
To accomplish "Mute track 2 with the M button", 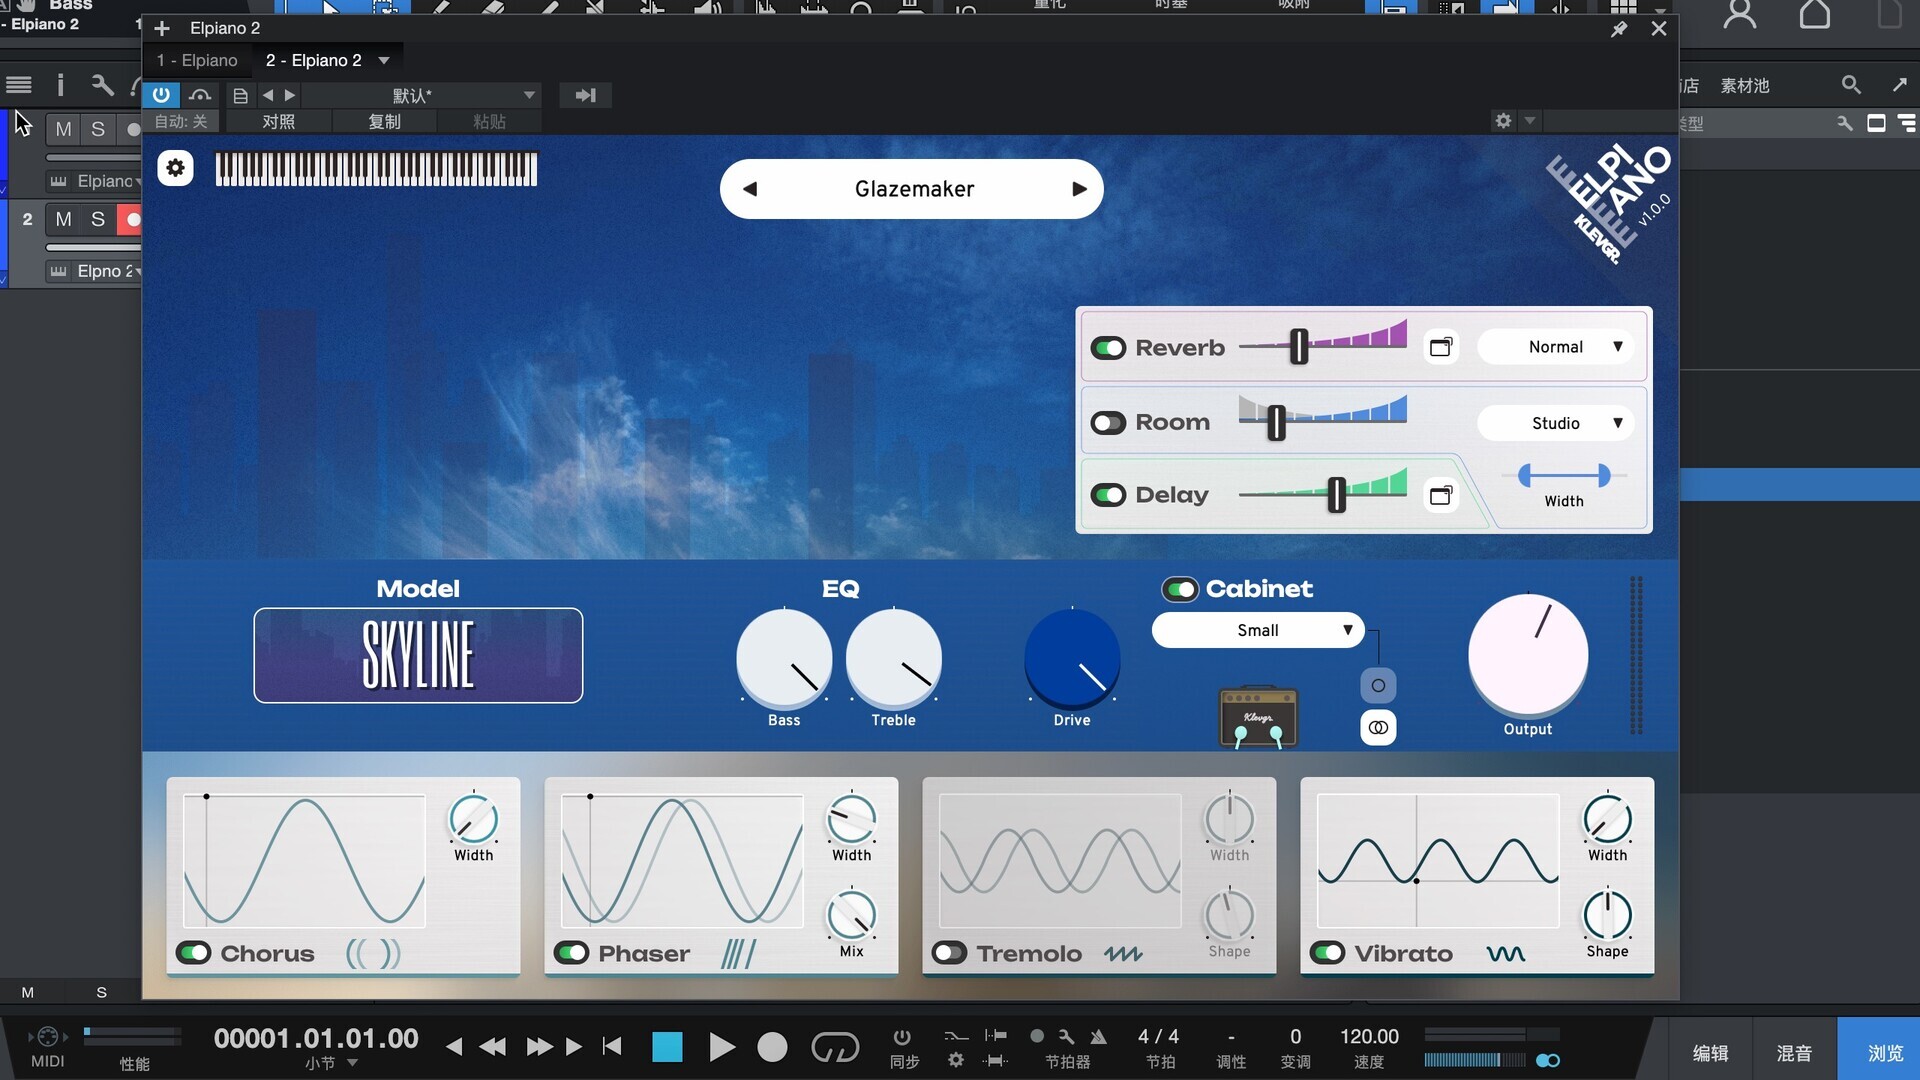I will click(x=64, y=219).
